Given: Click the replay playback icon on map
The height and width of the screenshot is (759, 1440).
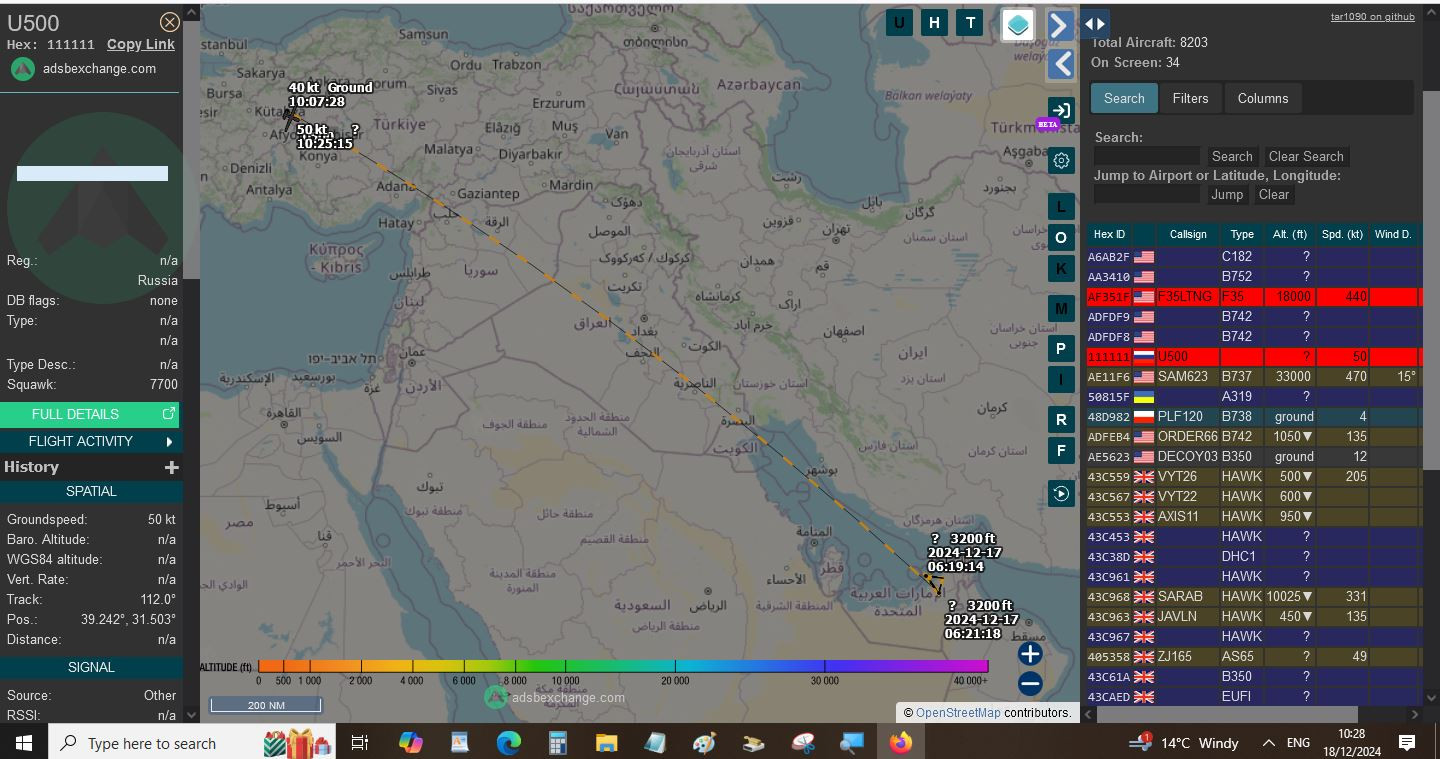Looking at the screenshot, I should coord(1061,493).
